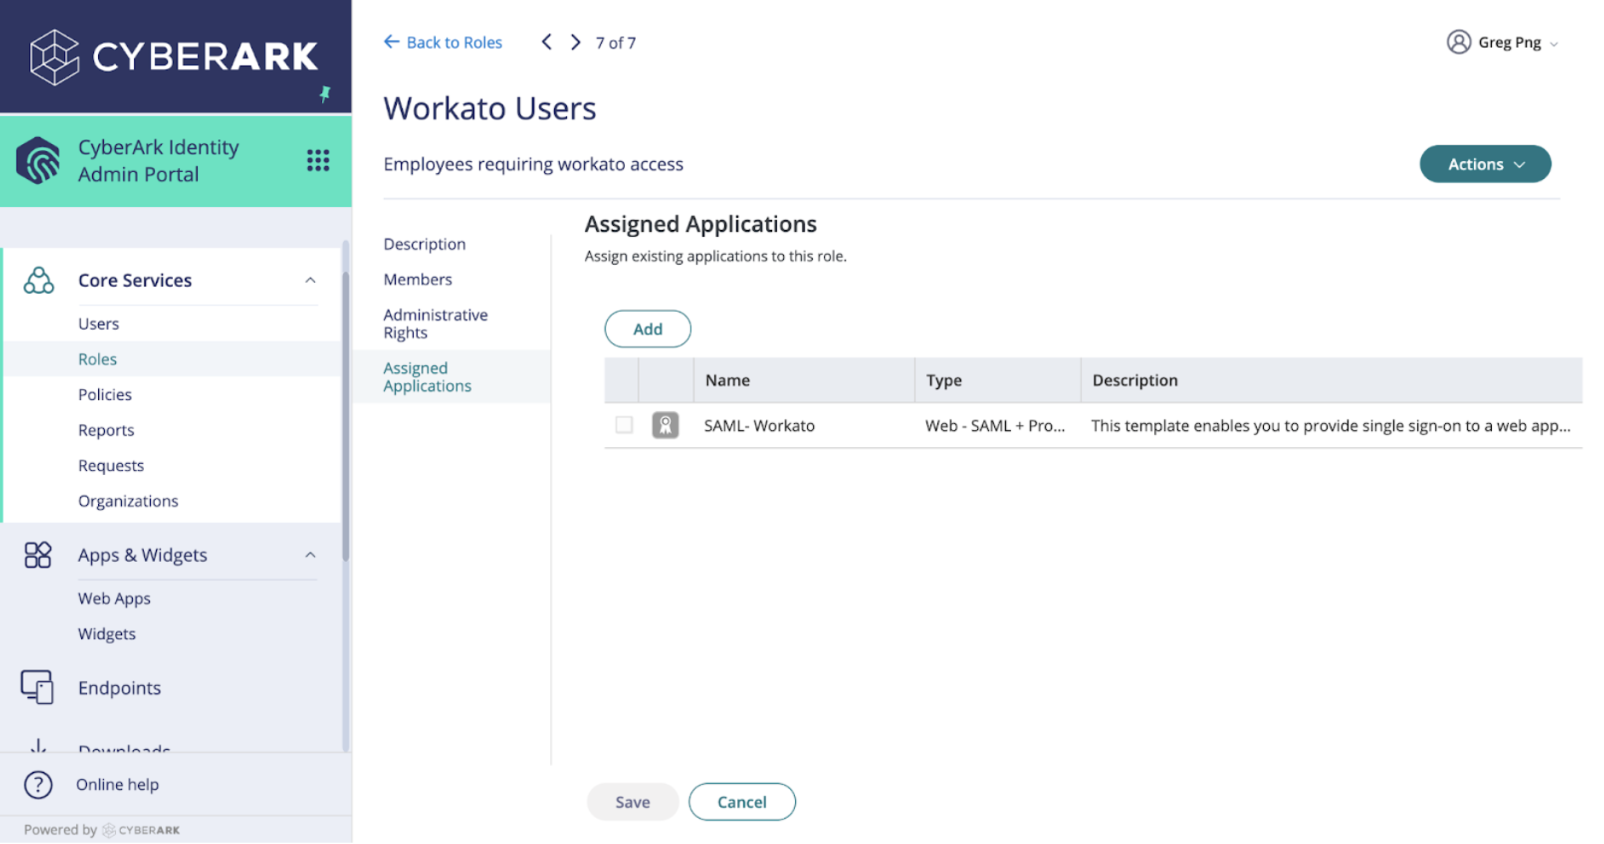Click the Downloads arrow icon
This screenshot has height=844, width=1604.
point(38,746)
